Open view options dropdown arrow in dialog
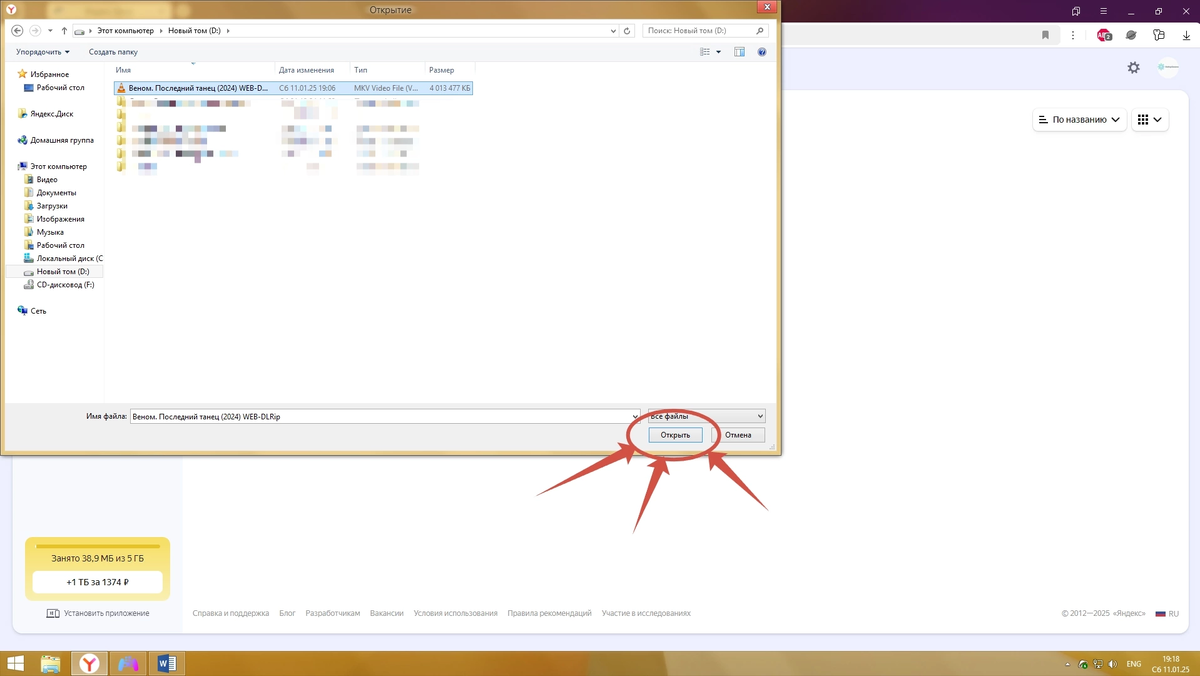1200x676 pixels. 718,52
